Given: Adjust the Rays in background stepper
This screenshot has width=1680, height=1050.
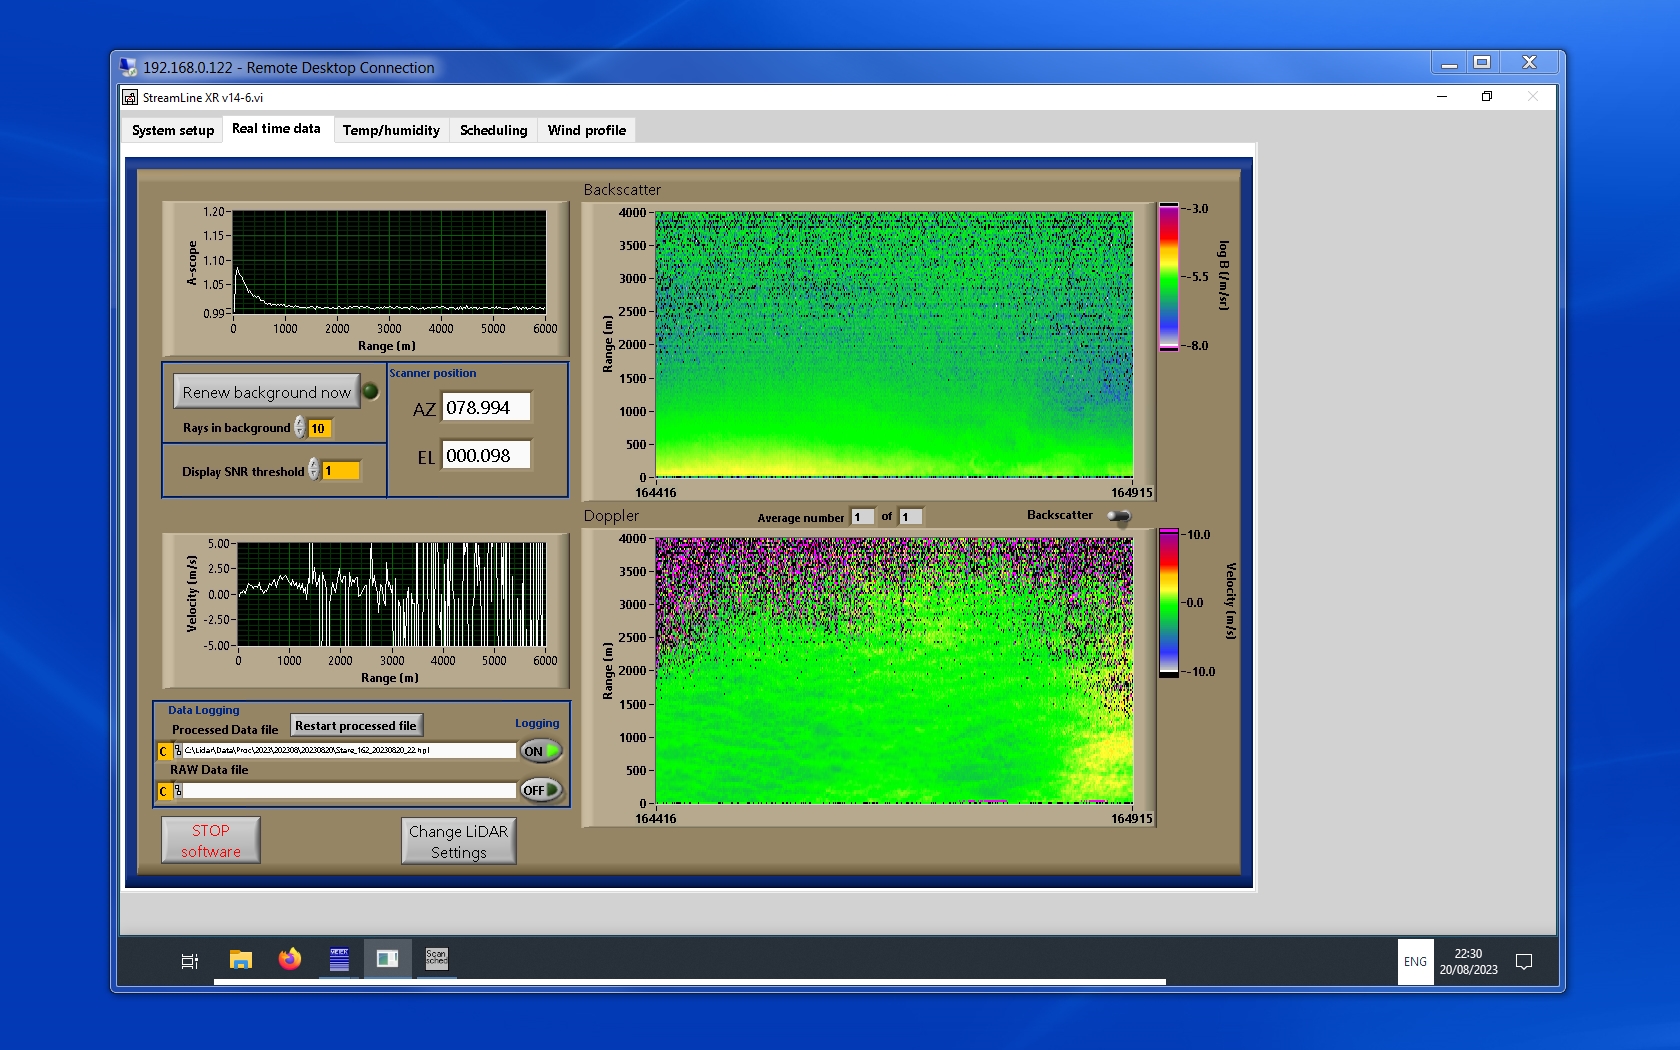Looking at the screenshot, I should pos(300,428).
